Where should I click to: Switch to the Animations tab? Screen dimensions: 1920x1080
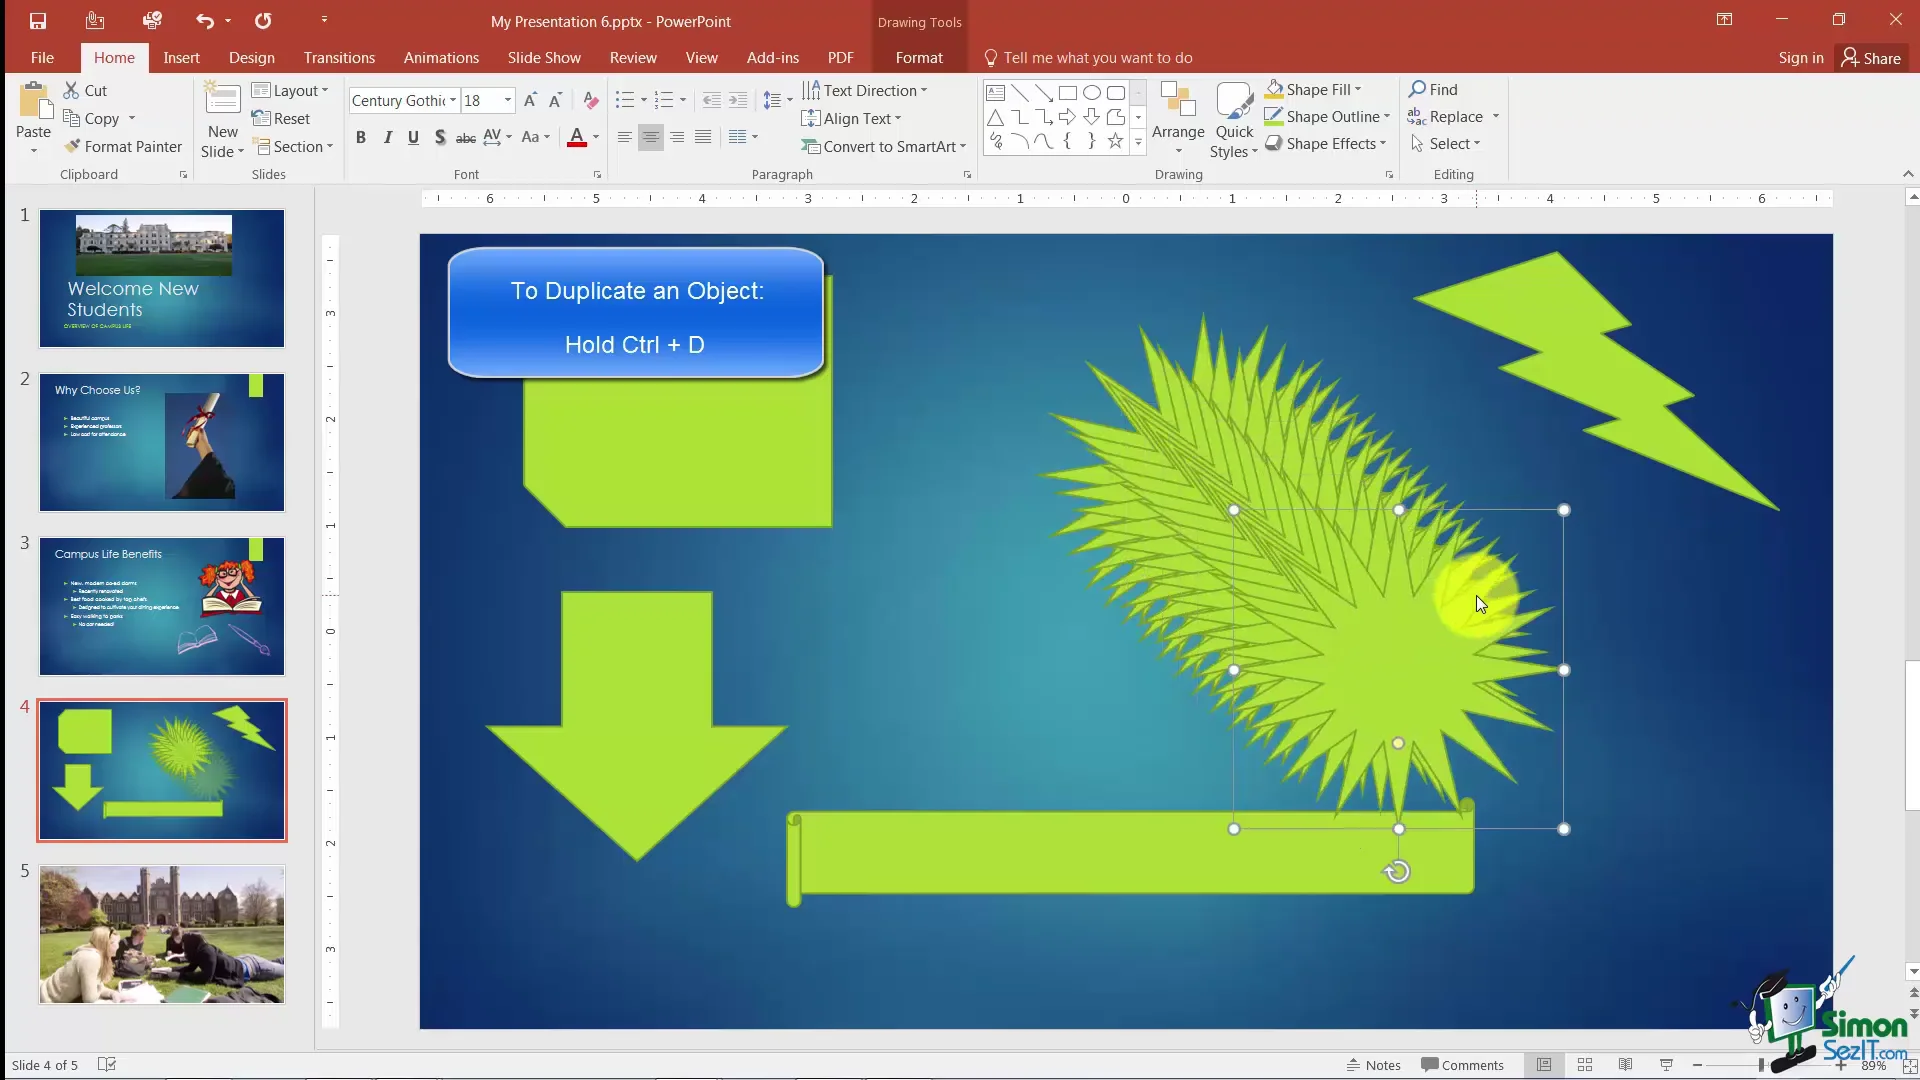coord(441,58)
